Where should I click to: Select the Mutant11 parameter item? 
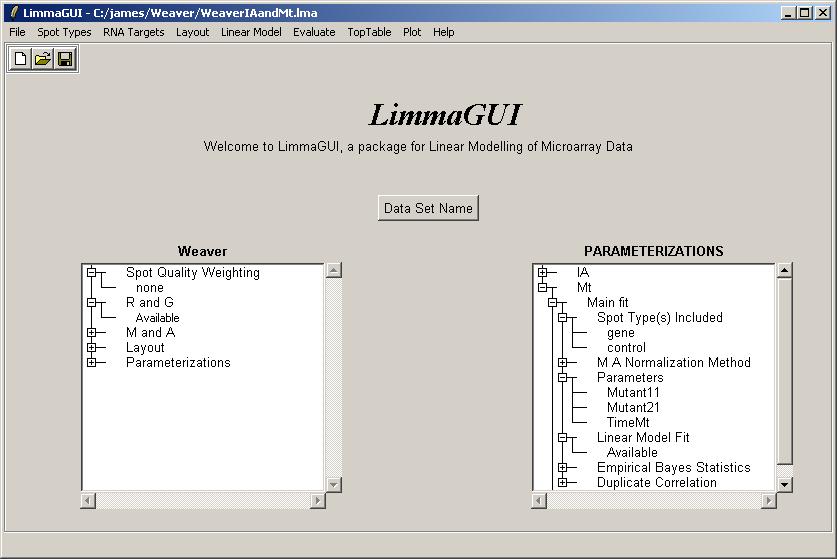(x=633, y=392)
